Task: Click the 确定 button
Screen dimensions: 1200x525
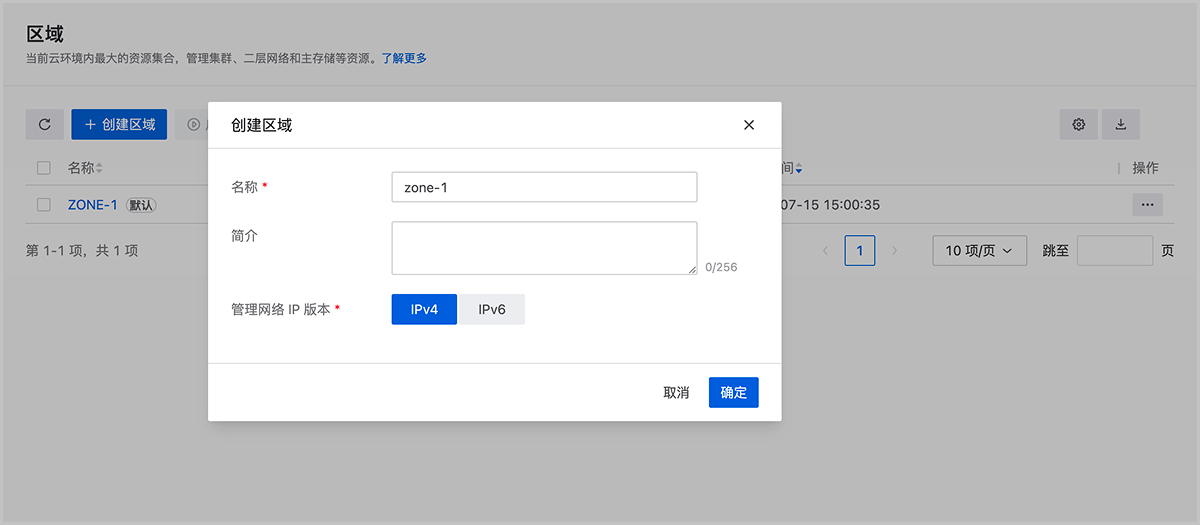Action: click(x=734, y=393)
